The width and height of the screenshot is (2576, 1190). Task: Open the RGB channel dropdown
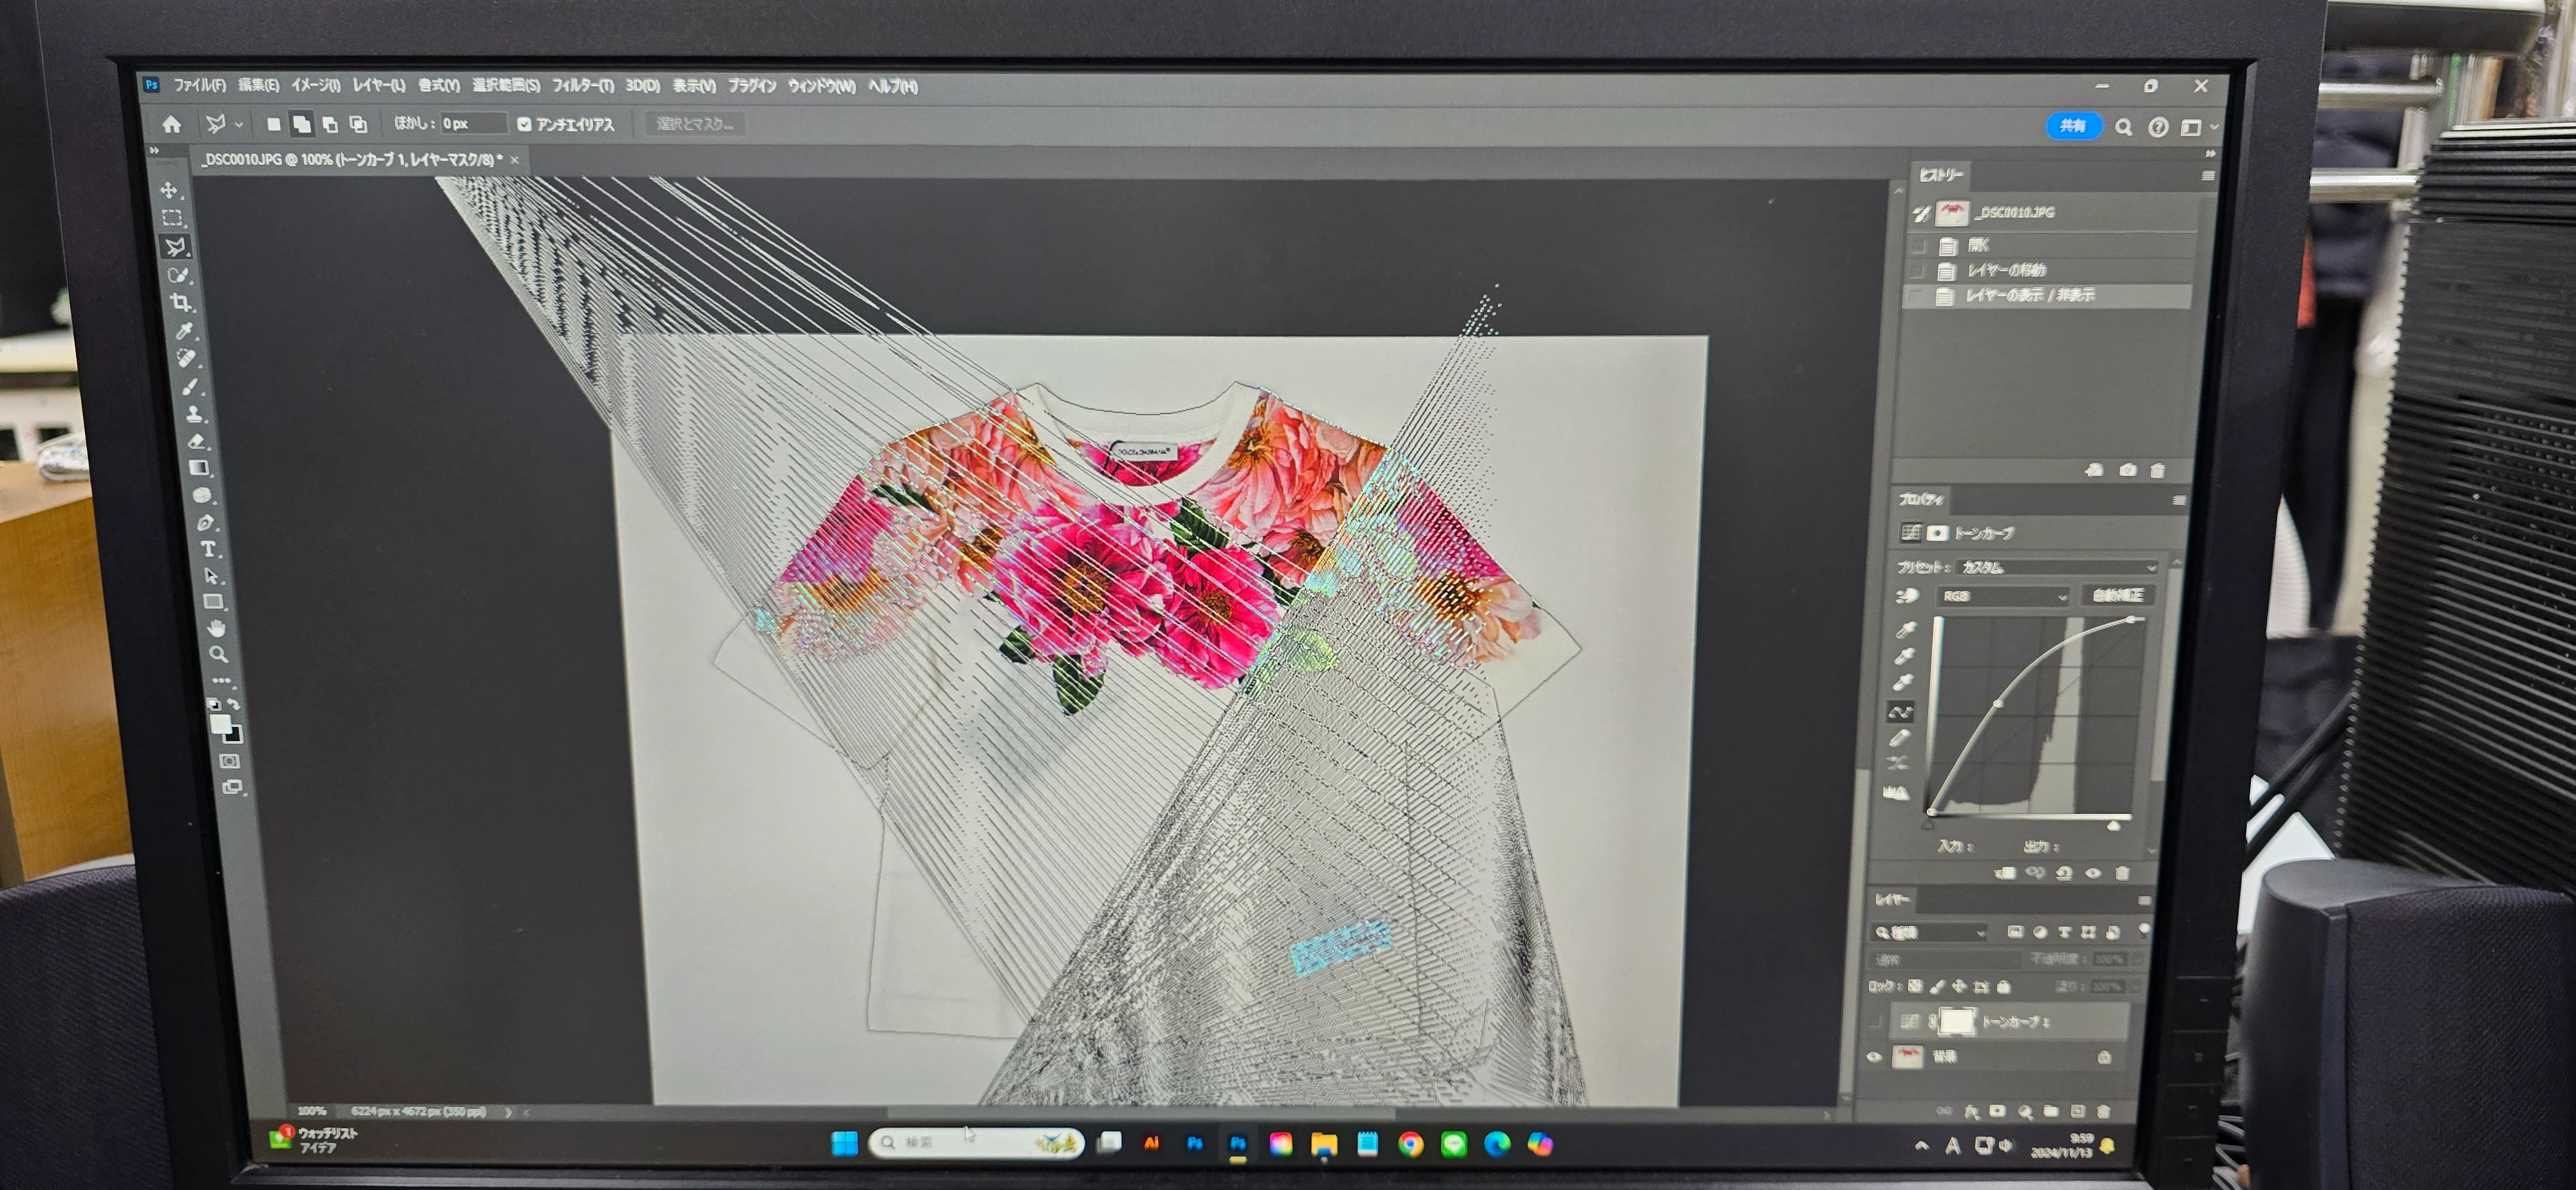[x=2003, y=596]
